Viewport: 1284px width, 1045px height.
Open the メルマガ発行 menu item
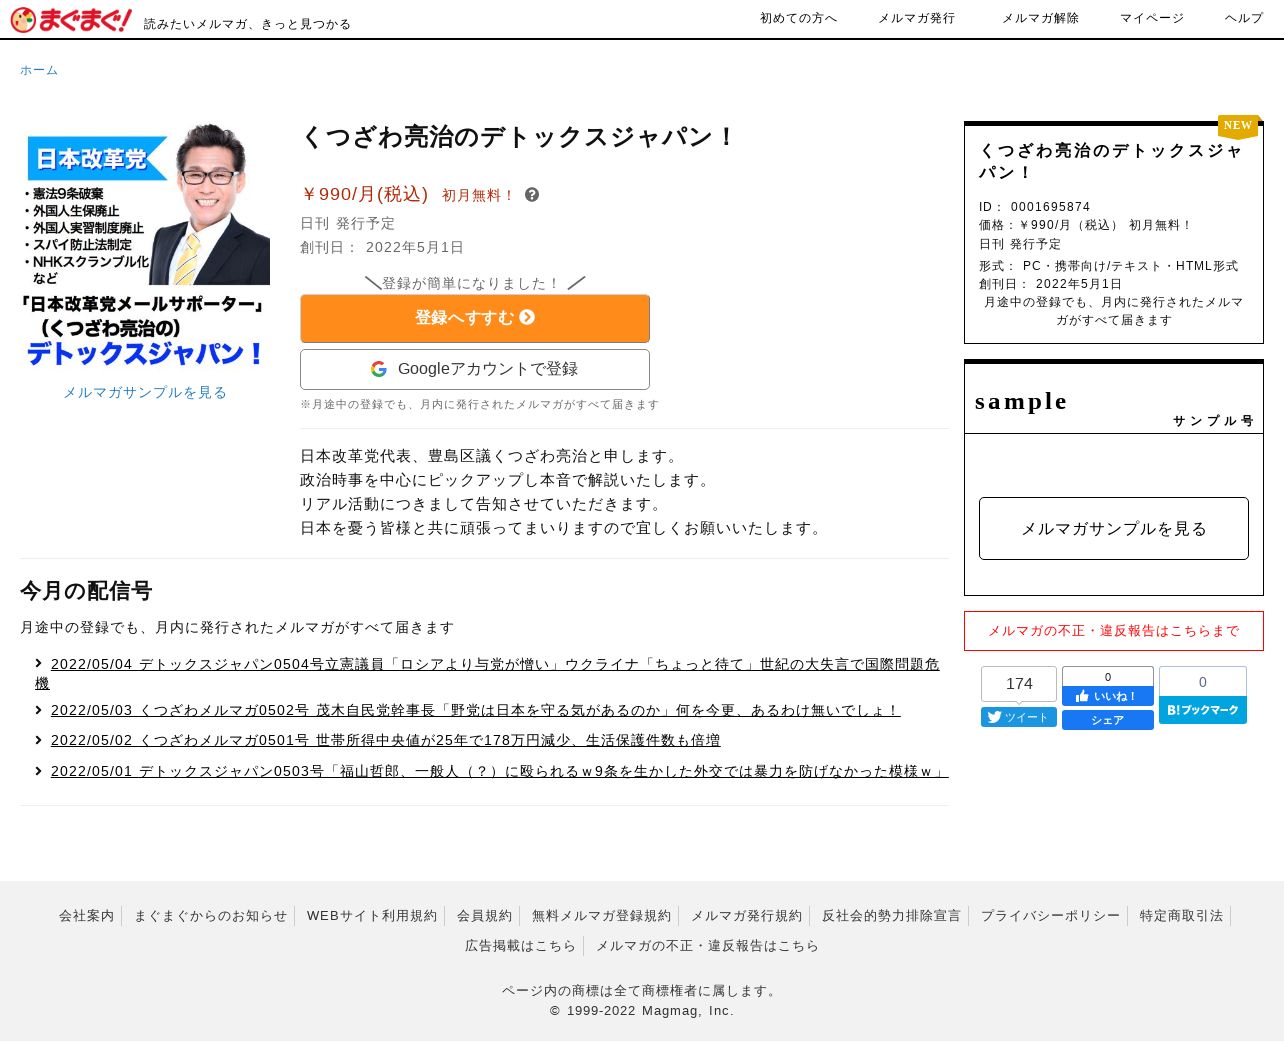(x=916, y=18)
